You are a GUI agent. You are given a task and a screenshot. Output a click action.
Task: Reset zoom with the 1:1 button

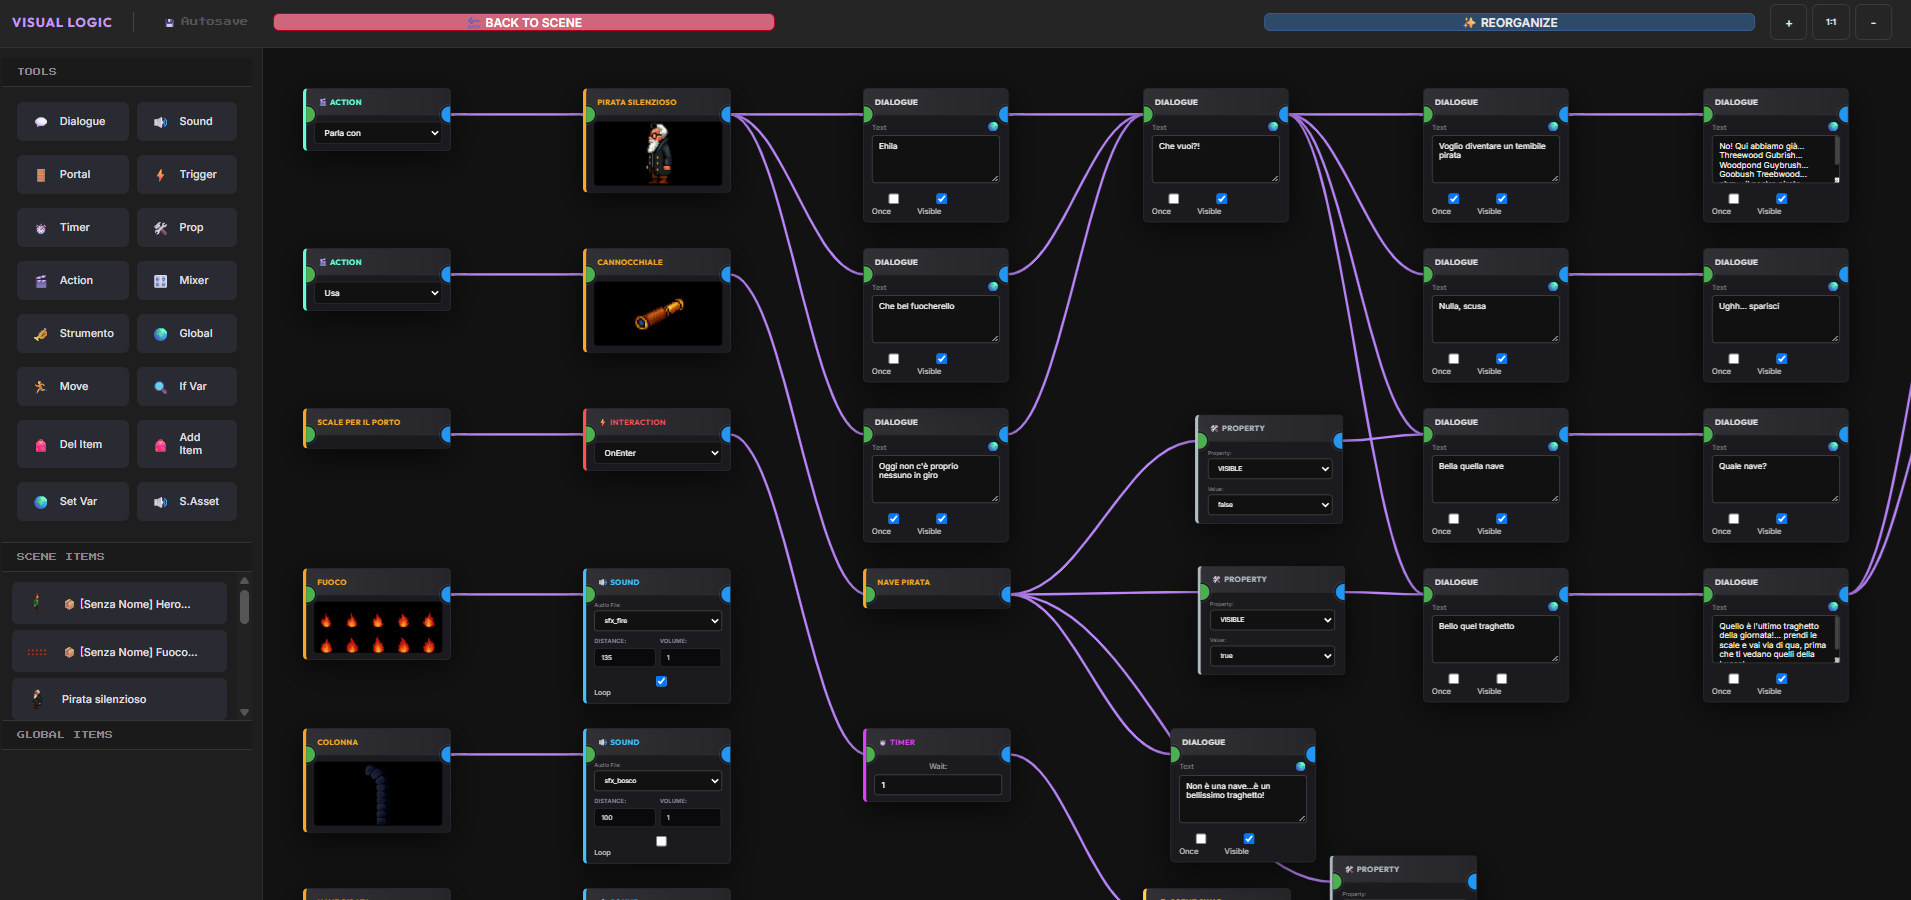(x=1831, y=22)
